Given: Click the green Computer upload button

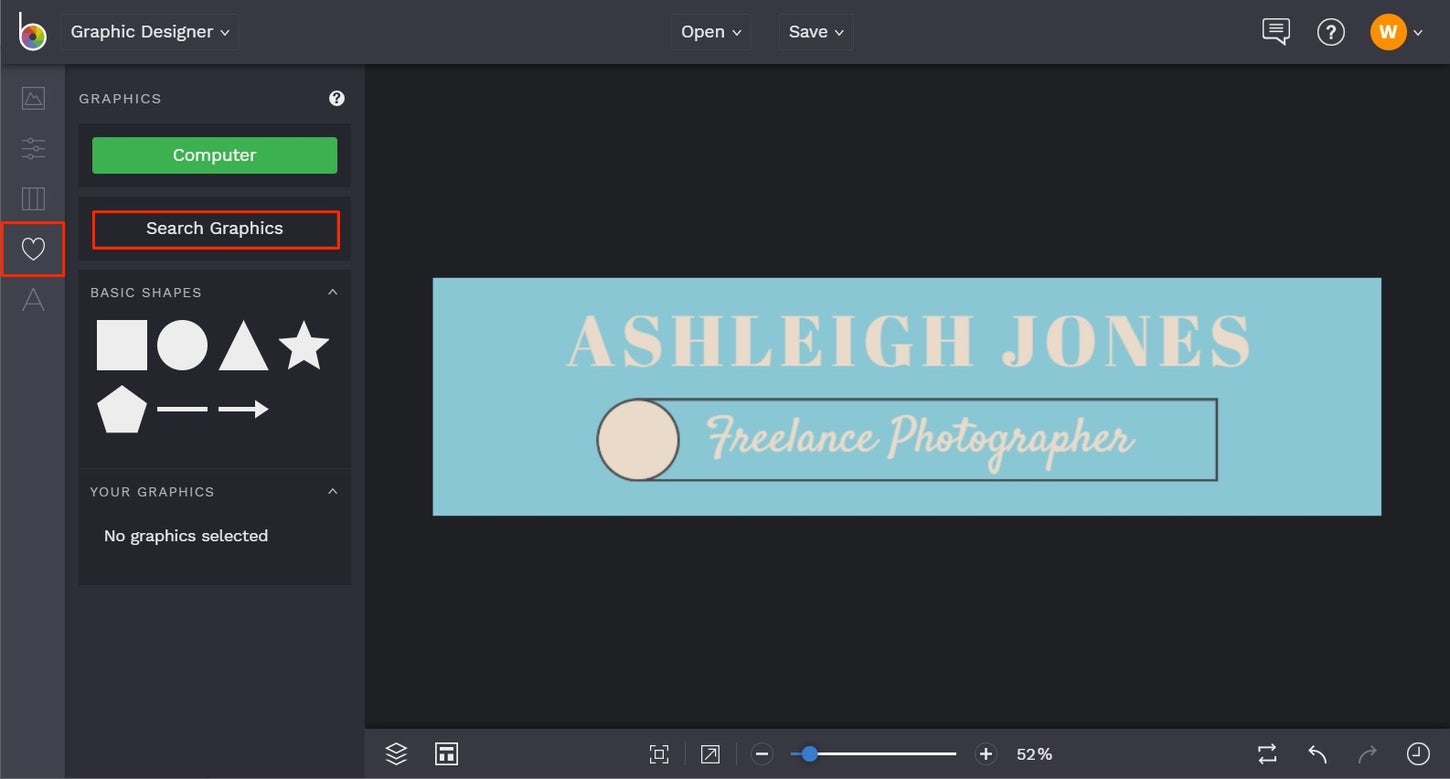Looking at the screenshot, I should tap(214, 155).
